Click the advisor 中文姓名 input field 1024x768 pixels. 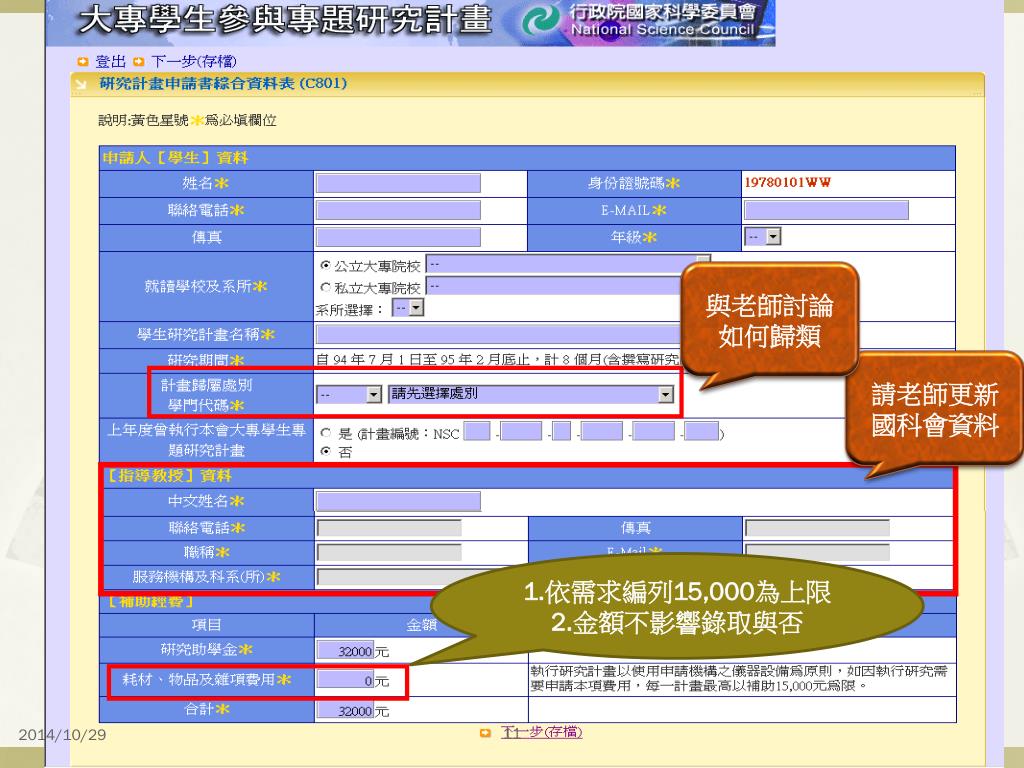point(398,502)
